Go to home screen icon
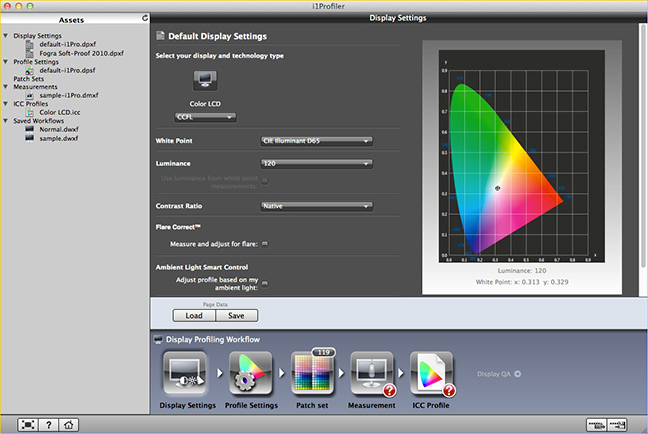 tap(69, 424)
